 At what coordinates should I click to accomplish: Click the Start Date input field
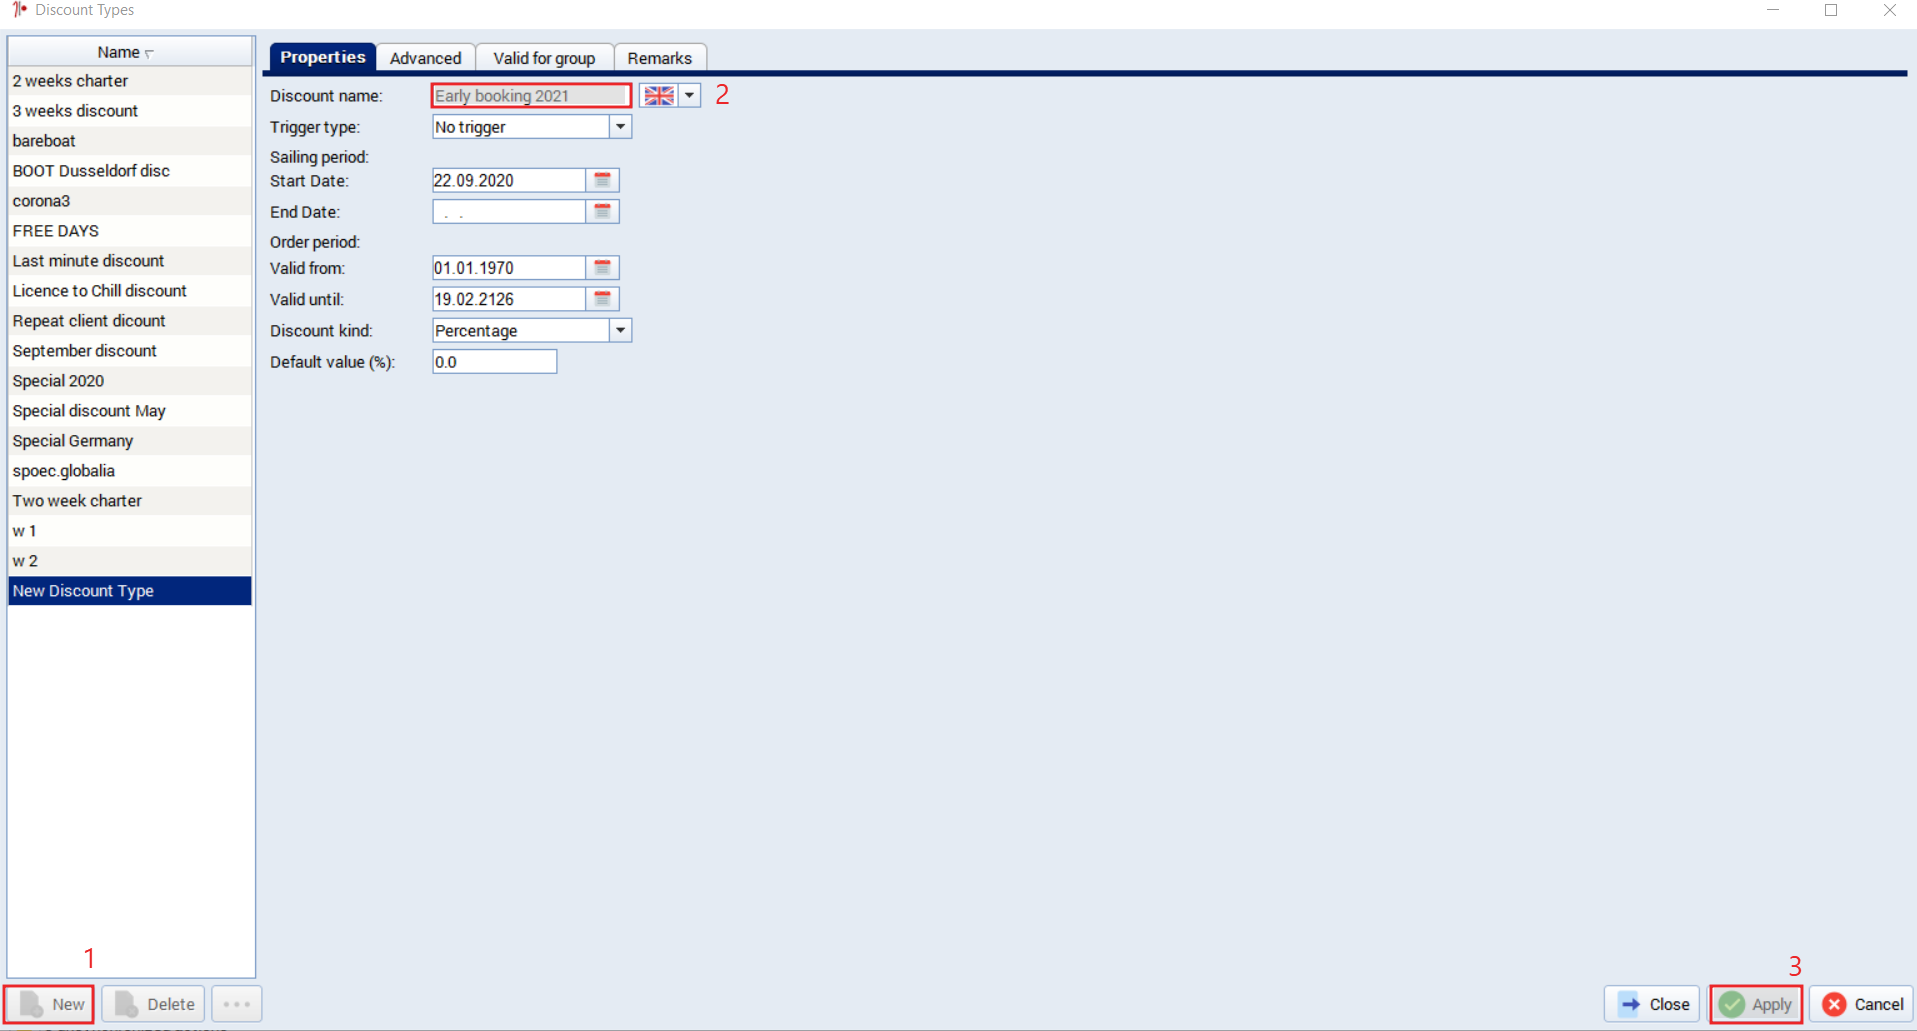(x=508, y=180)
